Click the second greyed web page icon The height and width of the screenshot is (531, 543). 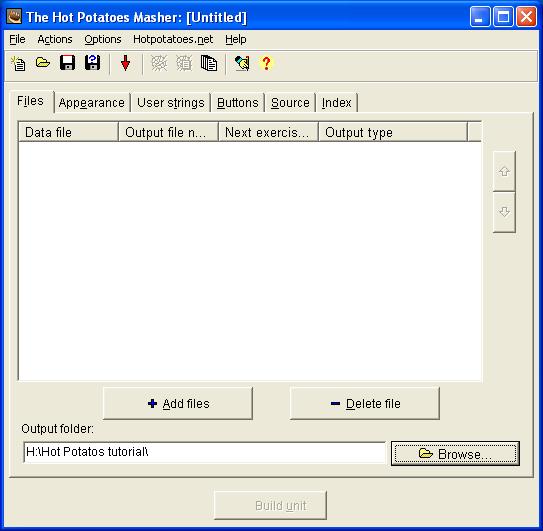[x=184, y=63]
